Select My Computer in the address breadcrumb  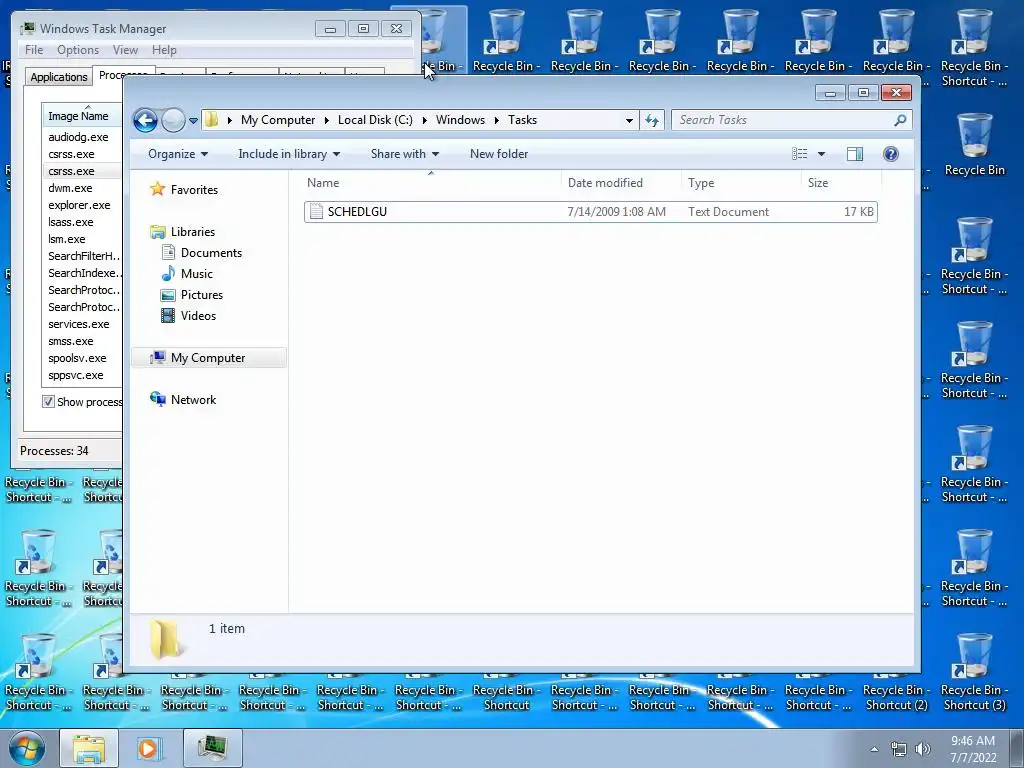278,120
